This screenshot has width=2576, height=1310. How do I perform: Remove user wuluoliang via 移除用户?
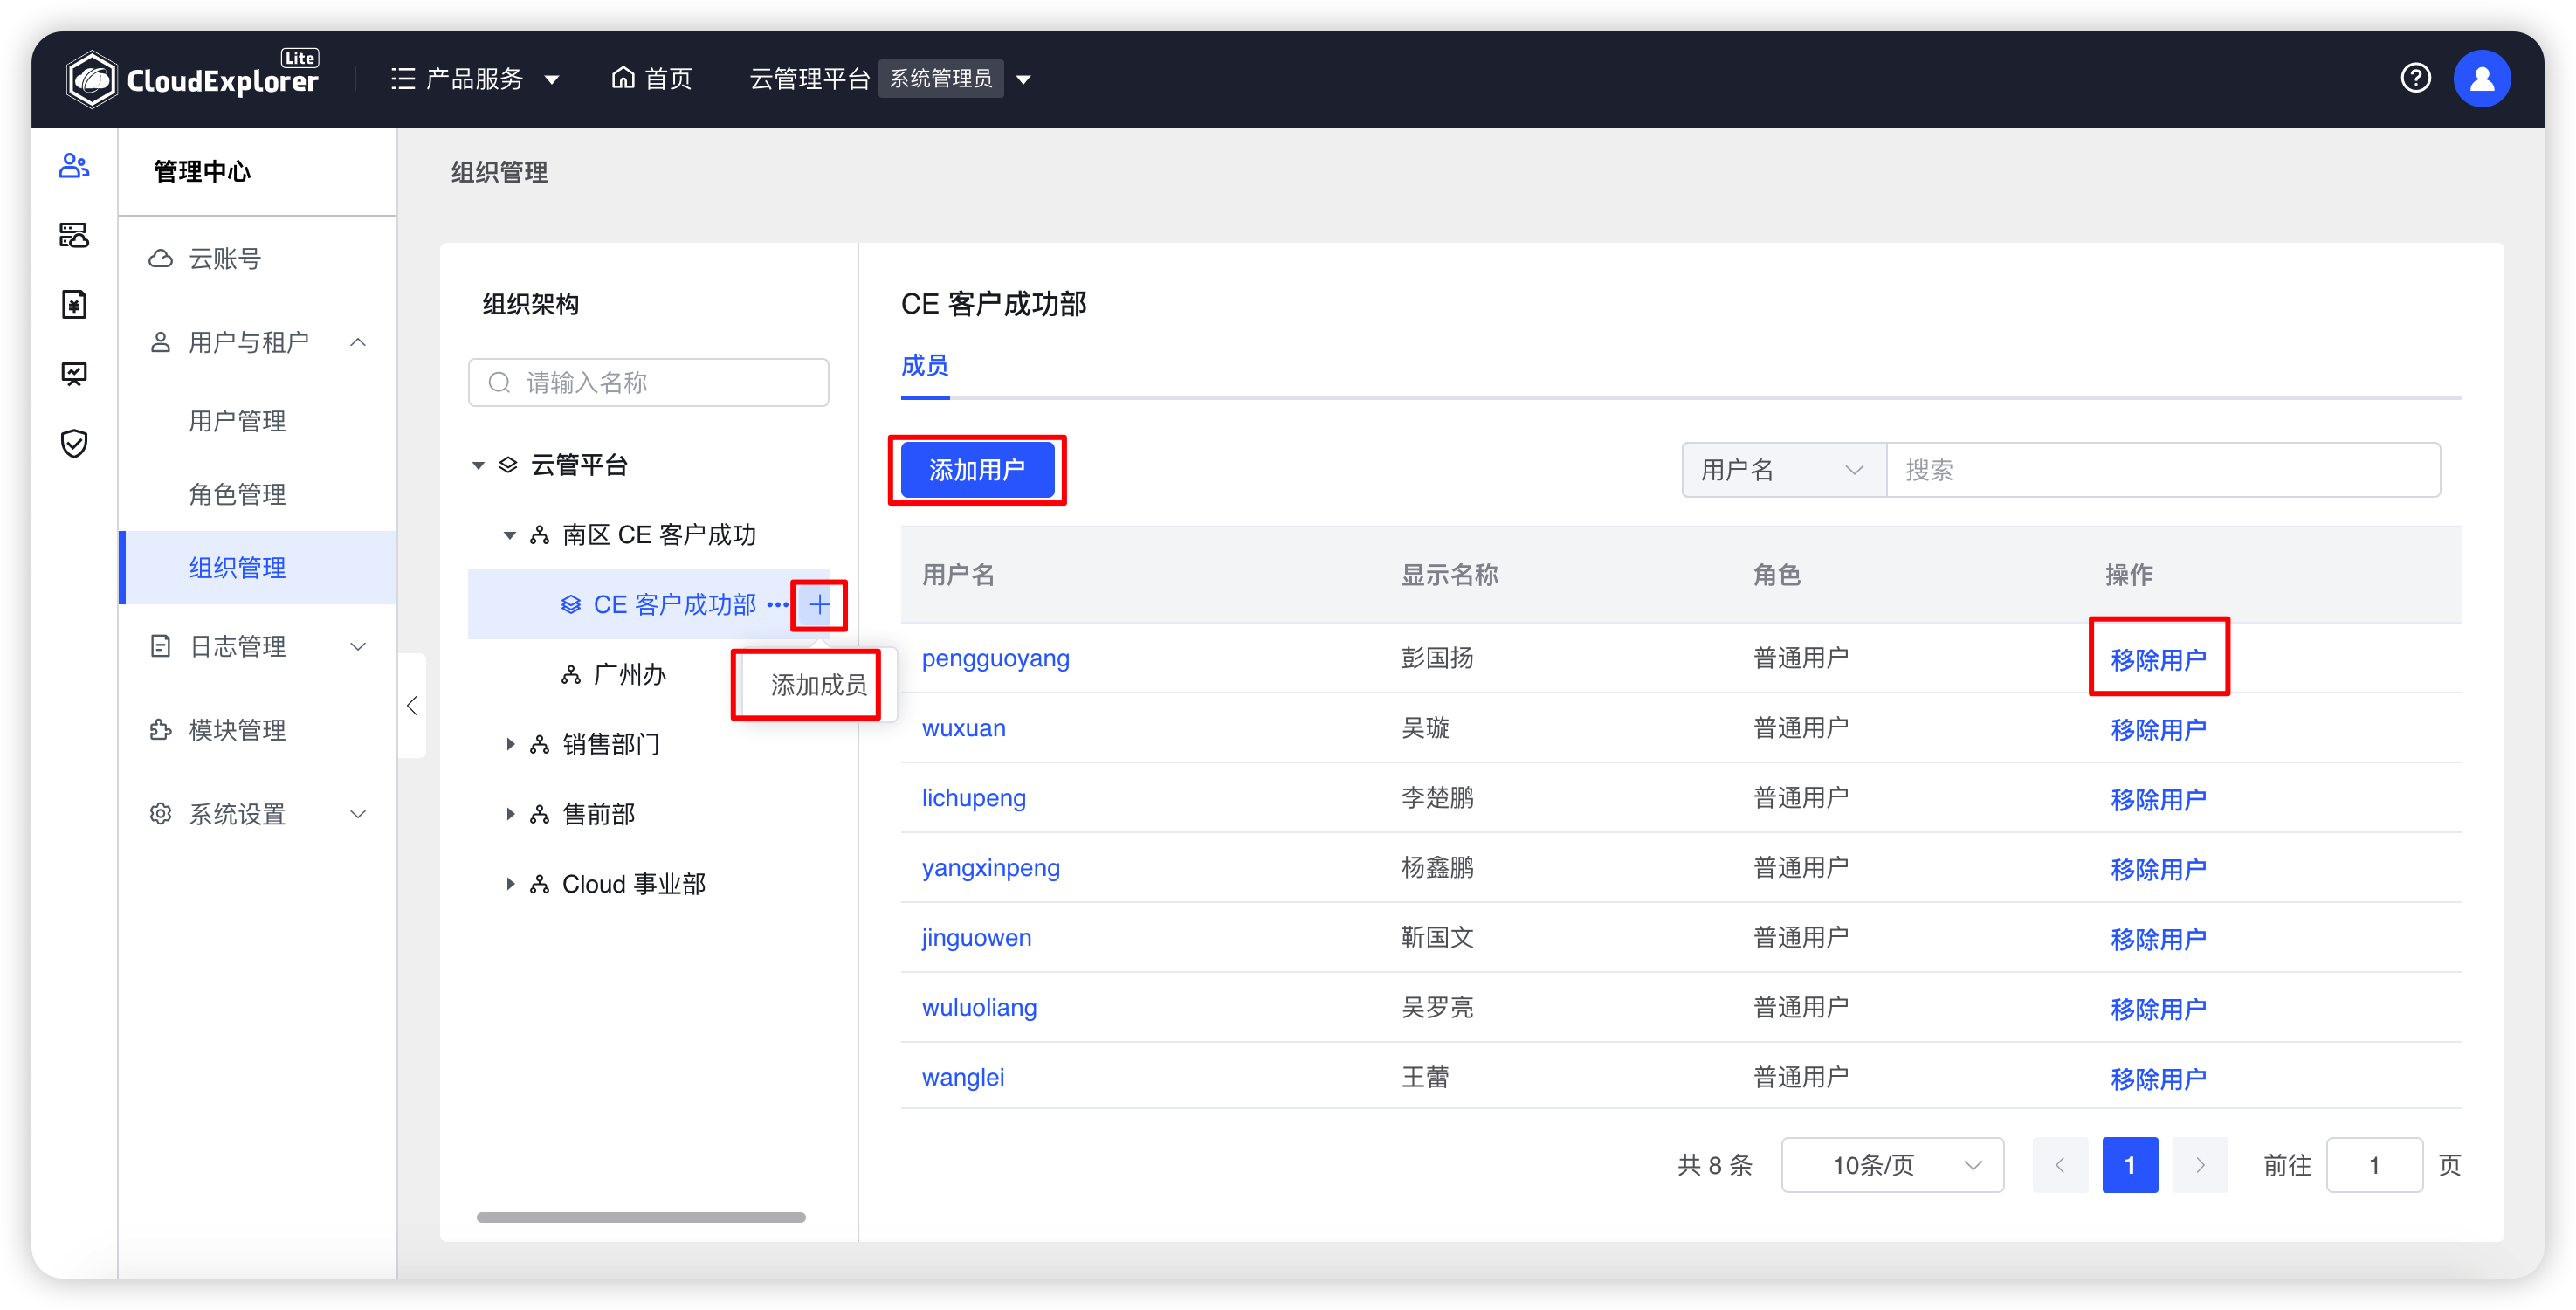2158,1010
